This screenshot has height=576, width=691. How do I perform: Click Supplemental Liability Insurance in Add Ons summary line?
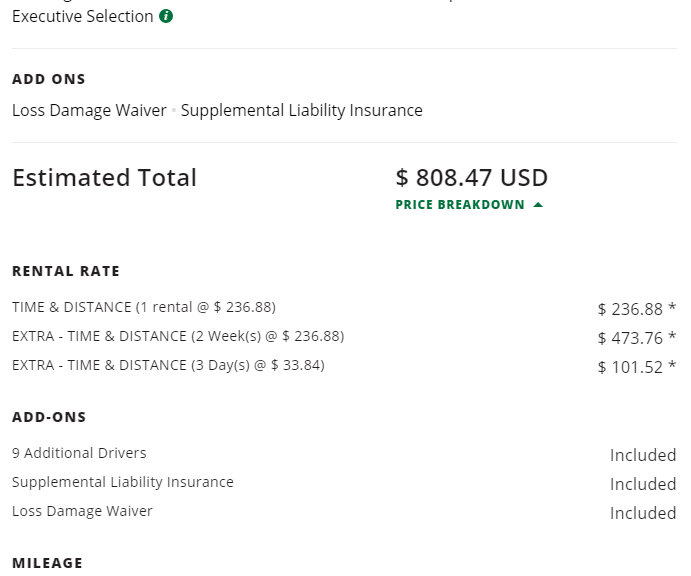[x=301, y=110]
